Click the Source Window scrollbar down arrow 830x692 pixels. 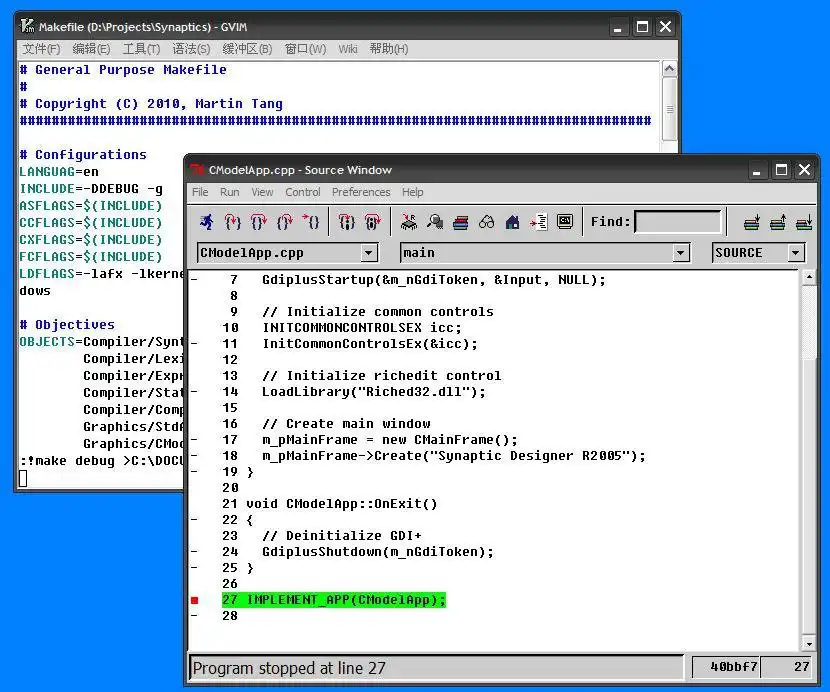coord(808,643)
